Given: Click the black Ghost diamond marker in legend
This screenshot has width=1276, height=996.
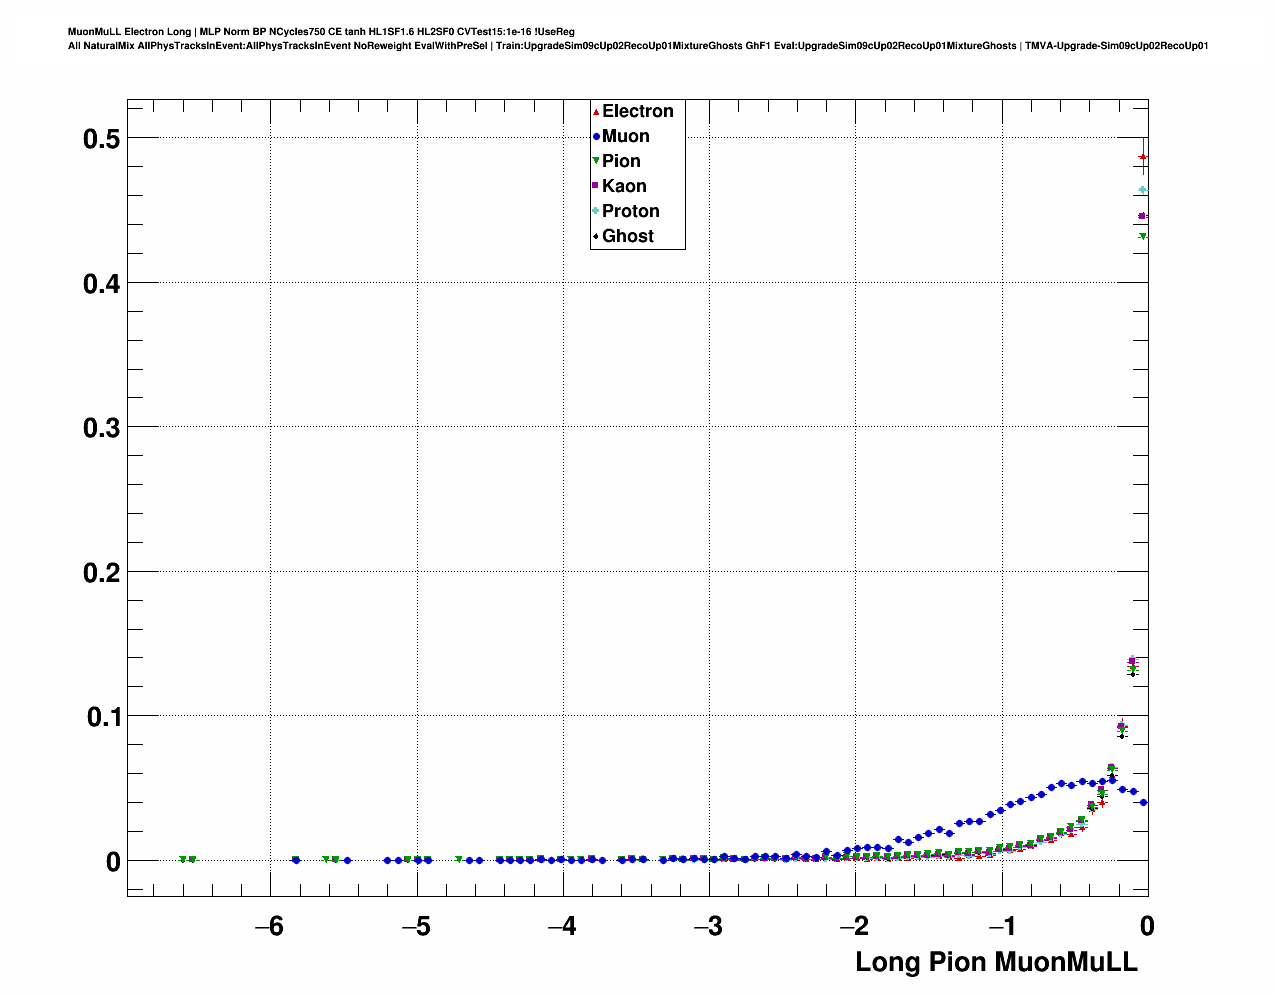Looking at the screenshot, I should tap(596, 236).
